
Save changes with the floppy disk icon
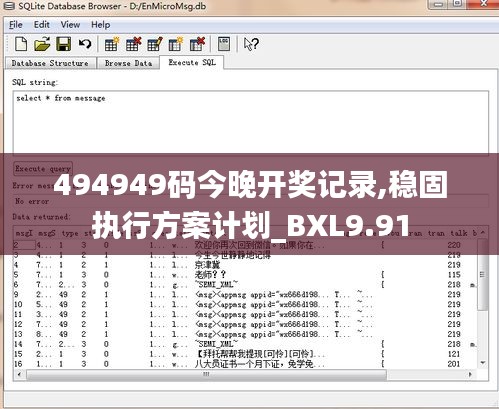(63, 44)
